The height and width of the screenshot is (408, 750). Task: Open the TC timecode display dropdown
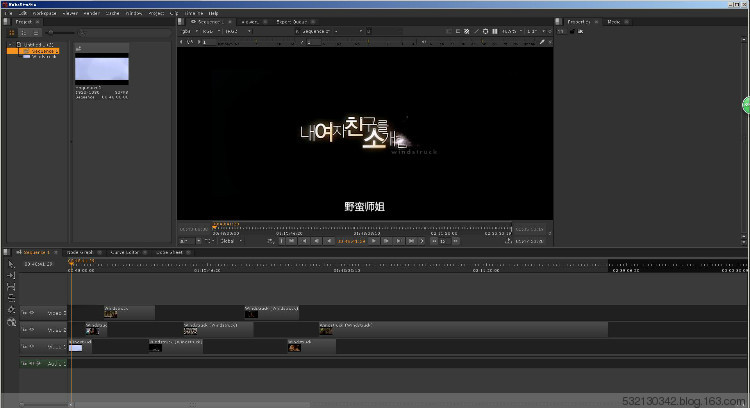tap(210, 241)
